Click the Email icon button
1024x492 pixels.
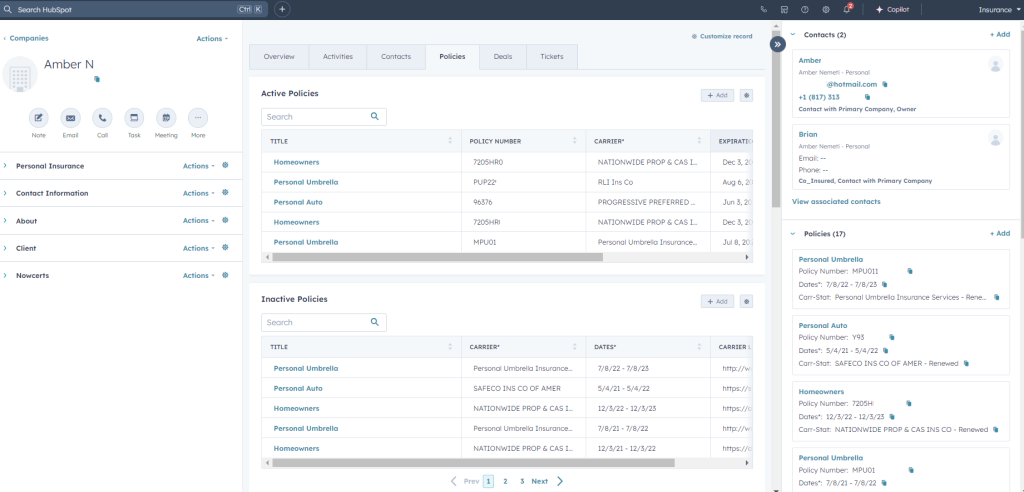(x=70, y=117)
